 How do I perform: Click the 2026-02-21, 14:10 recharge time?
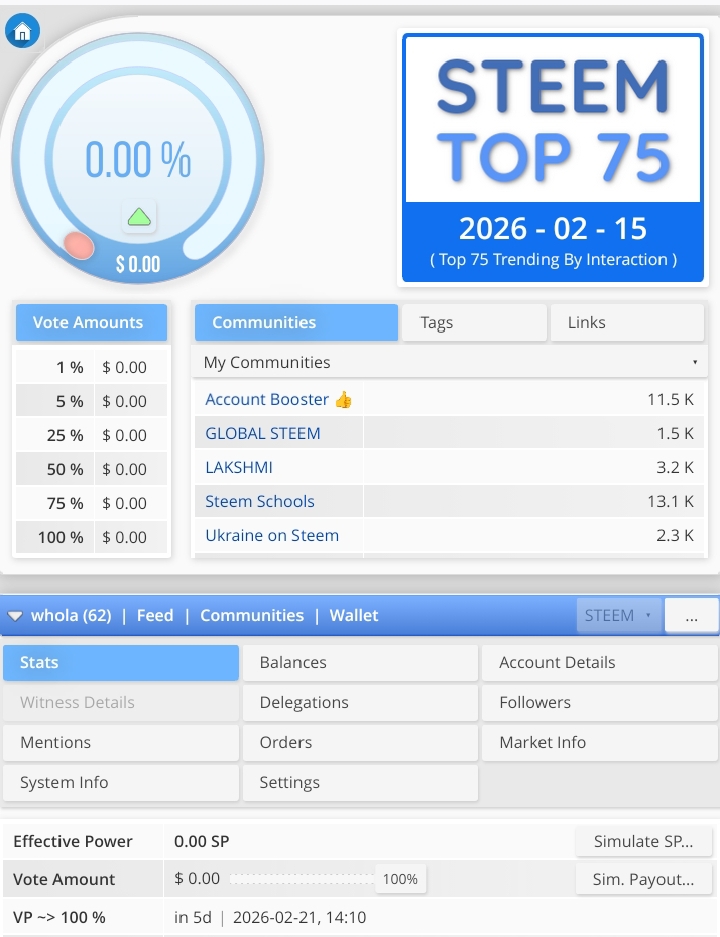click(299, 917)
